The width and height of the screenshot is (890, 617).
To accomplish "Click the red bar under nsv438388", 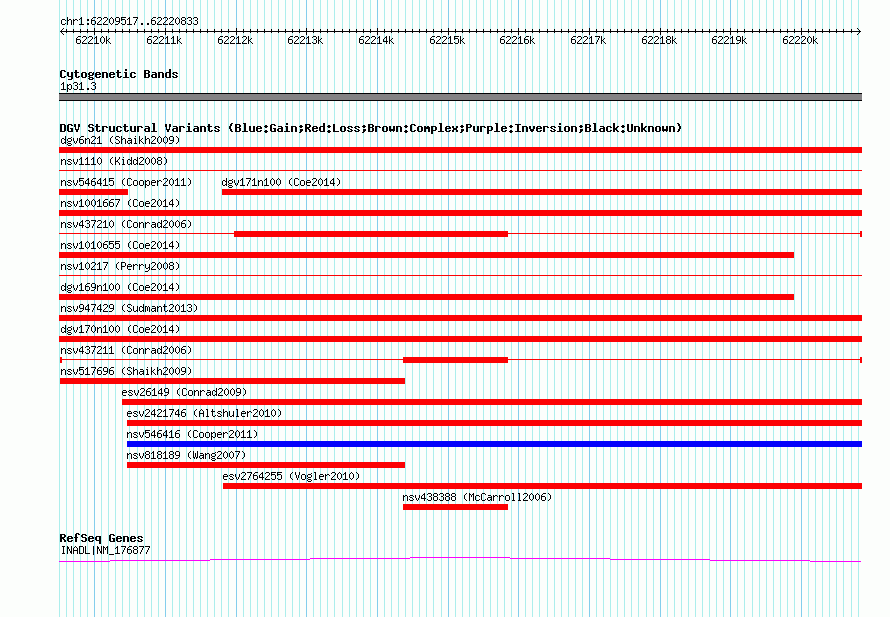I will click(455, 507).
